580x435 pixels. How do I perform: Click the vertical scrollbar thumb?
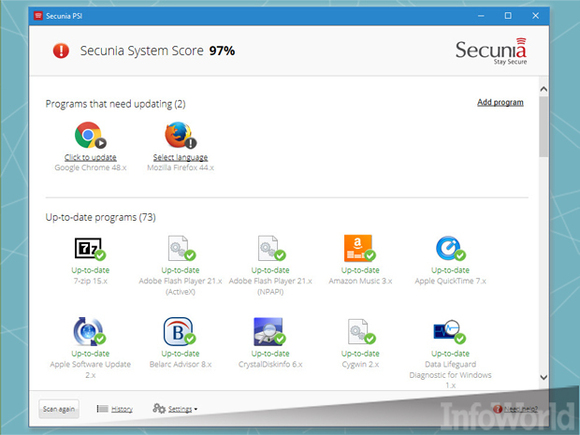[x=543, y=127]
